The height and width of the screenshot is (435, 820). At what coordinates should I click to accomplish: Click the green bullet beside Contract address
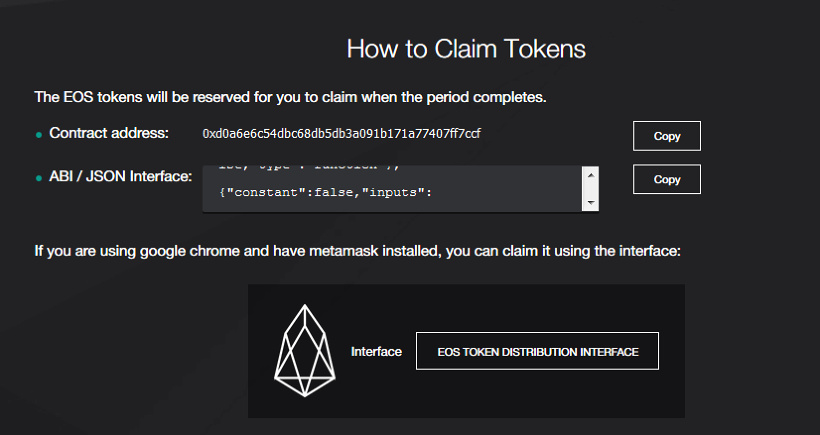click(39, 134)
